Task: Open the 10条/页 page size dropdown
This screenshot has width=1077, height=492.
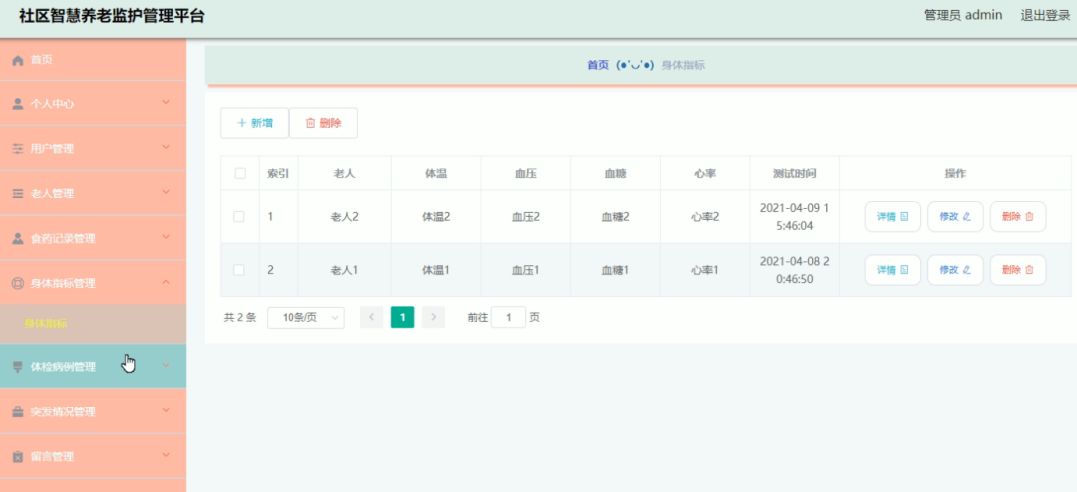Action: coord(306,317)
